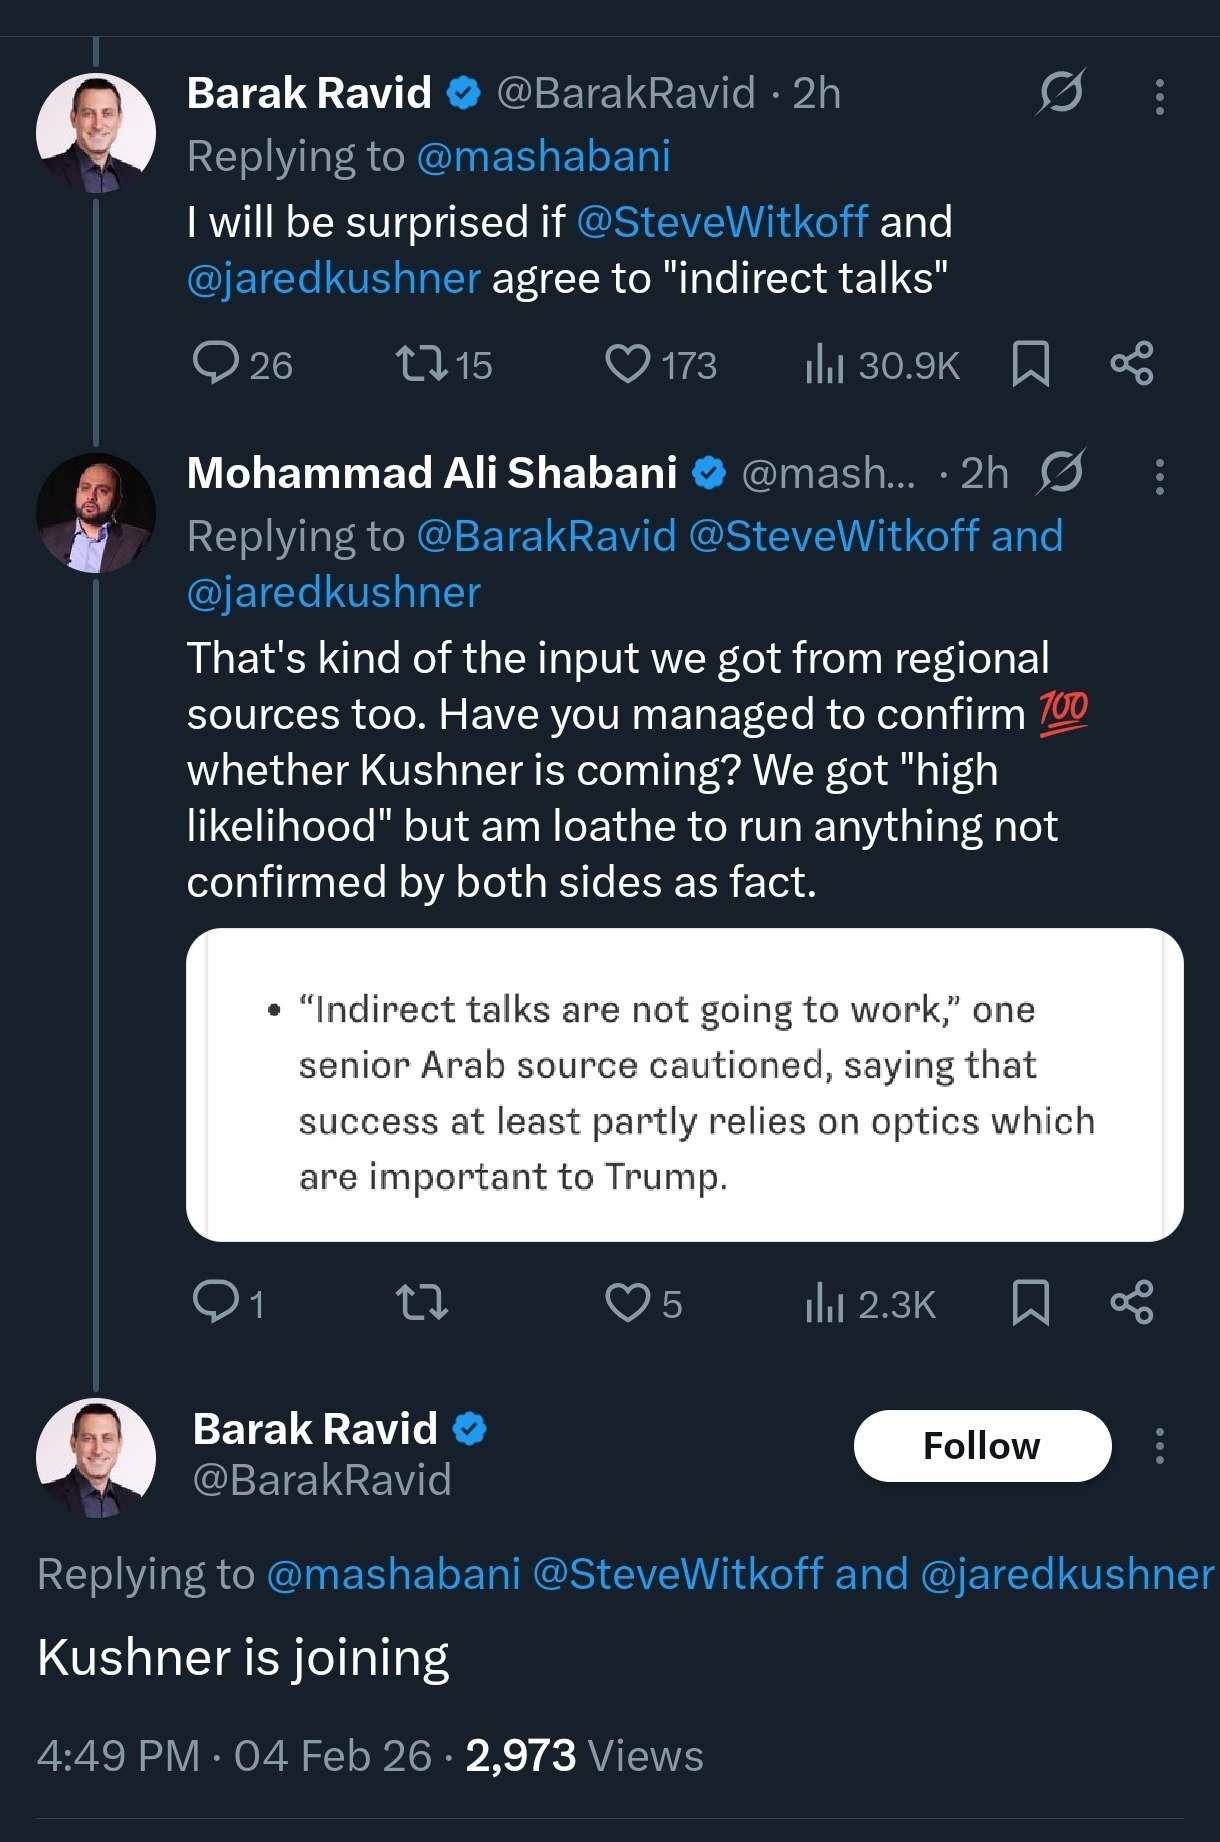
Task: Open Grok context on Barak Ravid's tweet
Action: point(1063,93)
